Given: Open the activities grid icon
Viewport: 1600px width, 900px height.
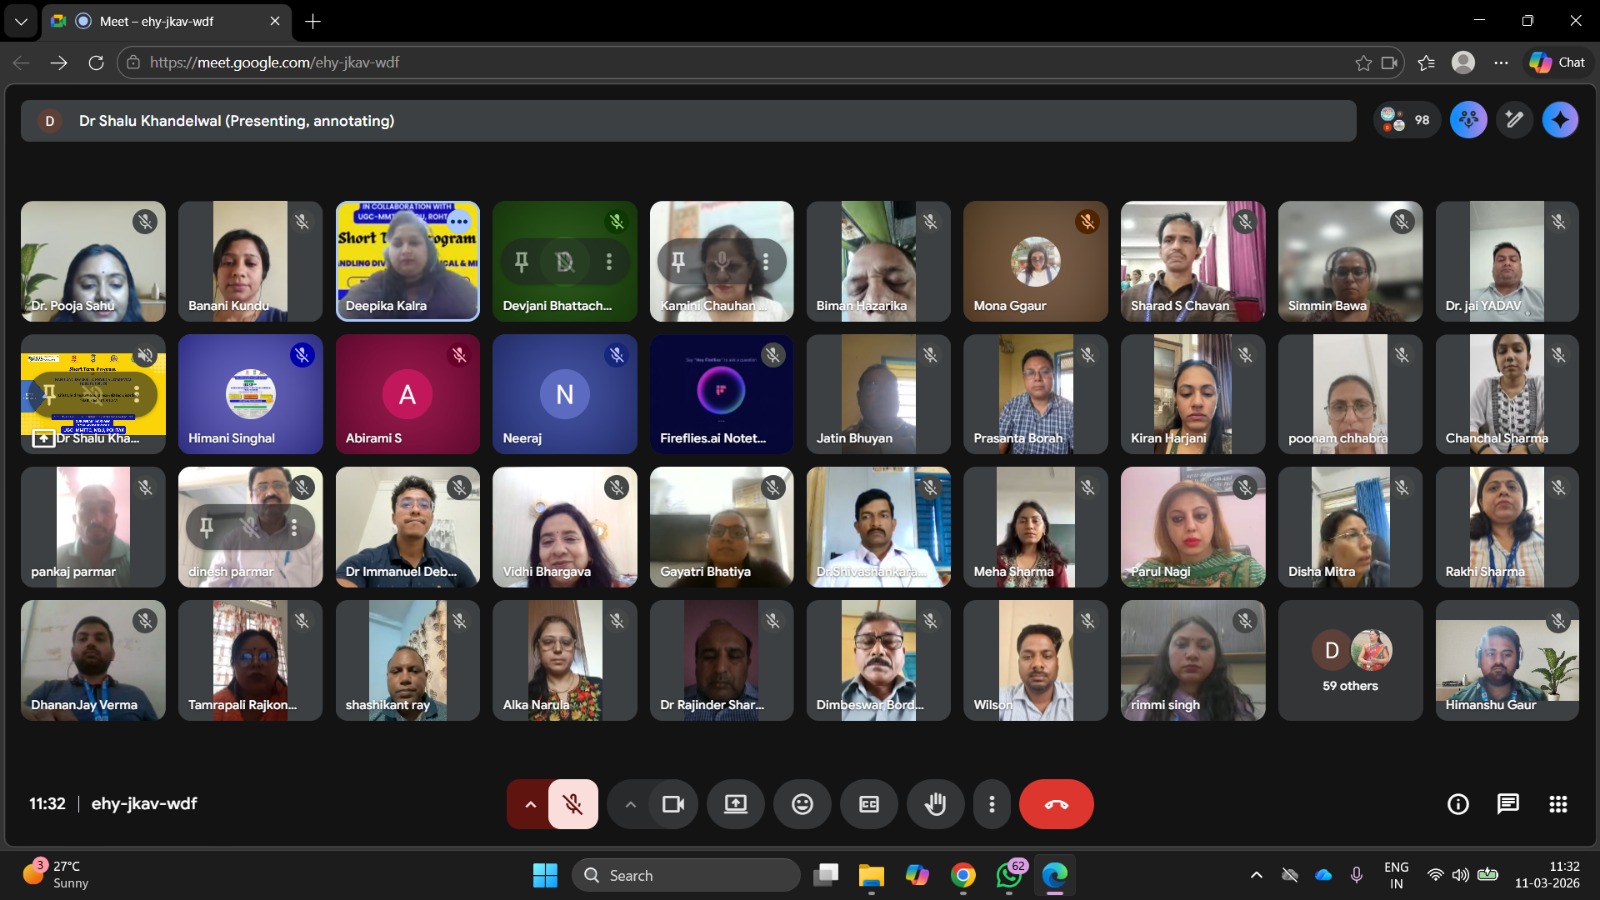Looking at the screenshot, I should [x=1557, y=804].
